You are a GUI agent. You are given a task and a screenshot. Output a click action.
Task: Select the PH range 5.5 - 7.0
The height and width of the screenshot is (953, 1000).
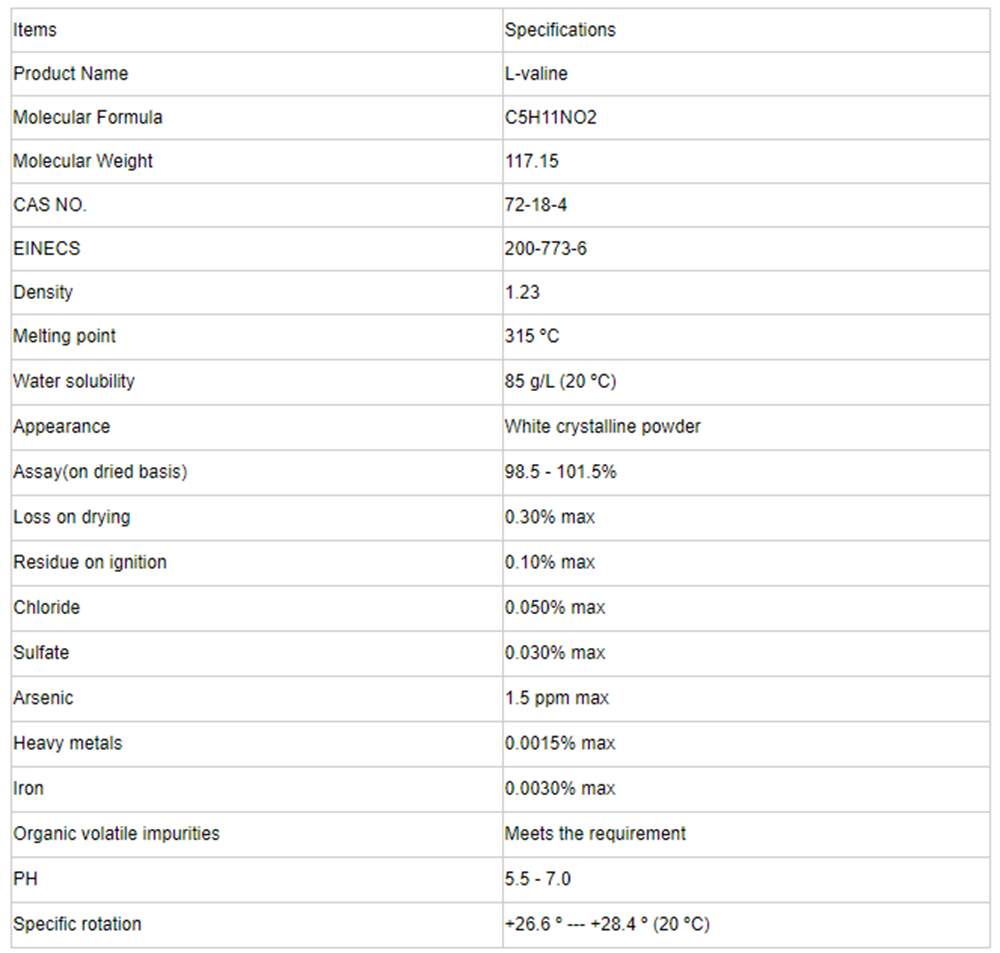(538, 880)
